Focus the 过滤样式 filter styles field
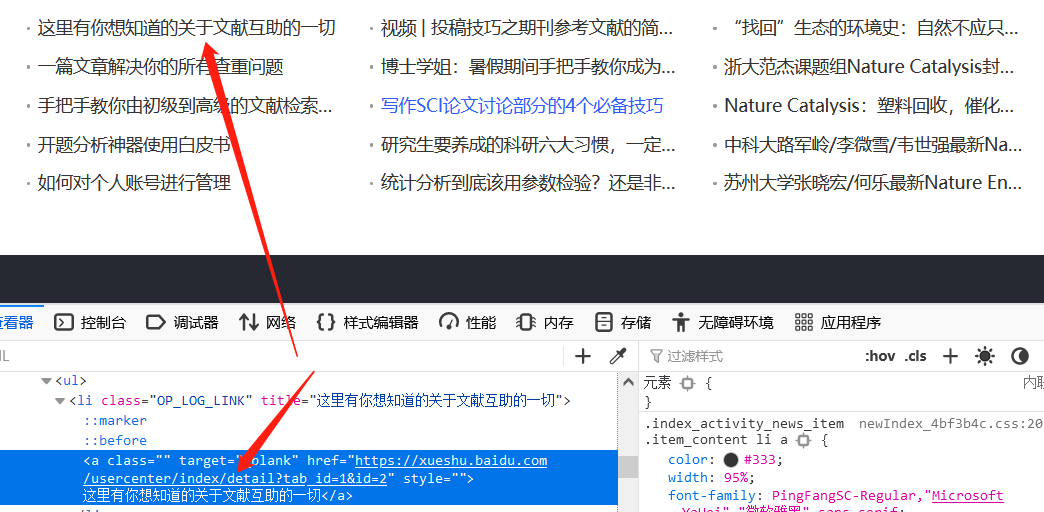The width and height of the screenshot is (1044, 512). point(752,356)
